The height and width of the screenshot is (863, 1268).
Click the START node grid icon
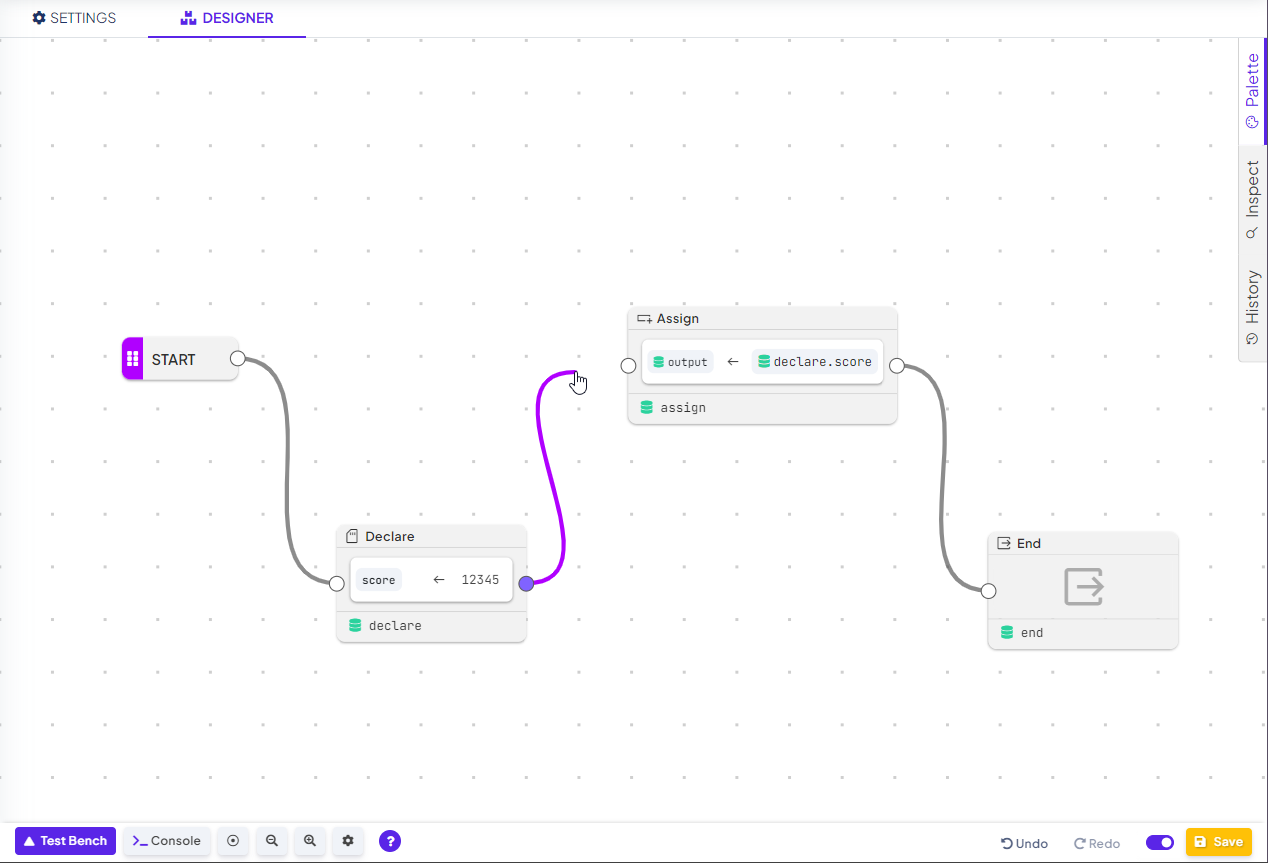click(x=132, y=359)
